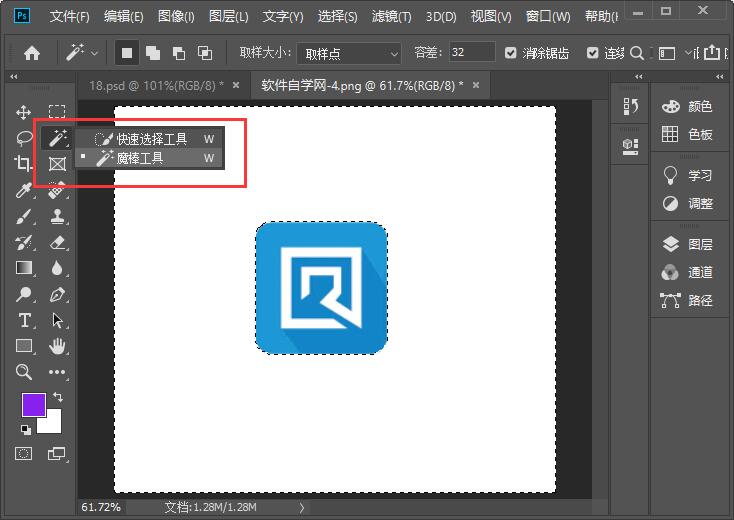734x520 pixels.
Task: Open the 图像(I) menu
Action: pyautogui.click(x=176, y=17)
